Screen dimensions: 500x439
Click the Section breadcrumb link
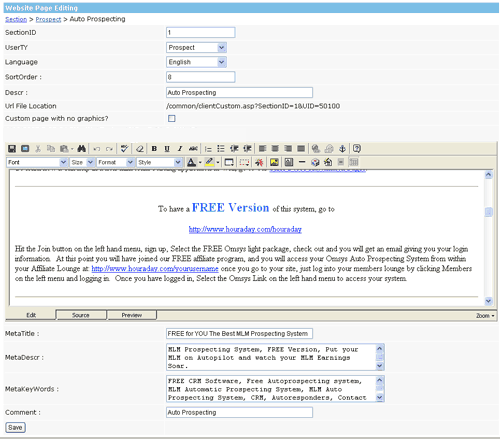click(x=16, y=19)
